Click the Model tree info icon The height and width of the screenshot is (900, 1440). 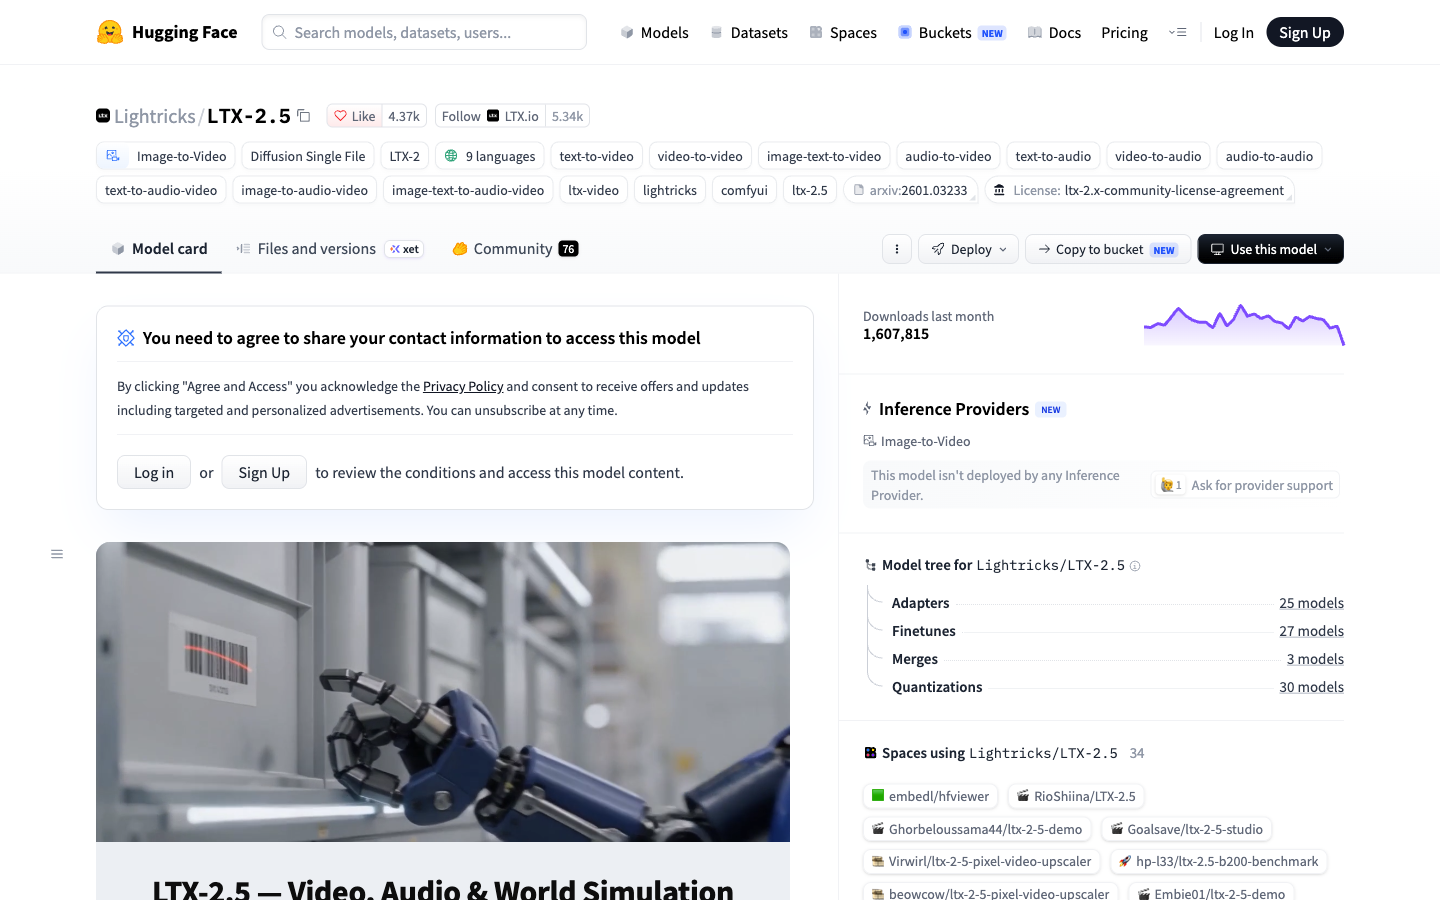pos(1135,566)
